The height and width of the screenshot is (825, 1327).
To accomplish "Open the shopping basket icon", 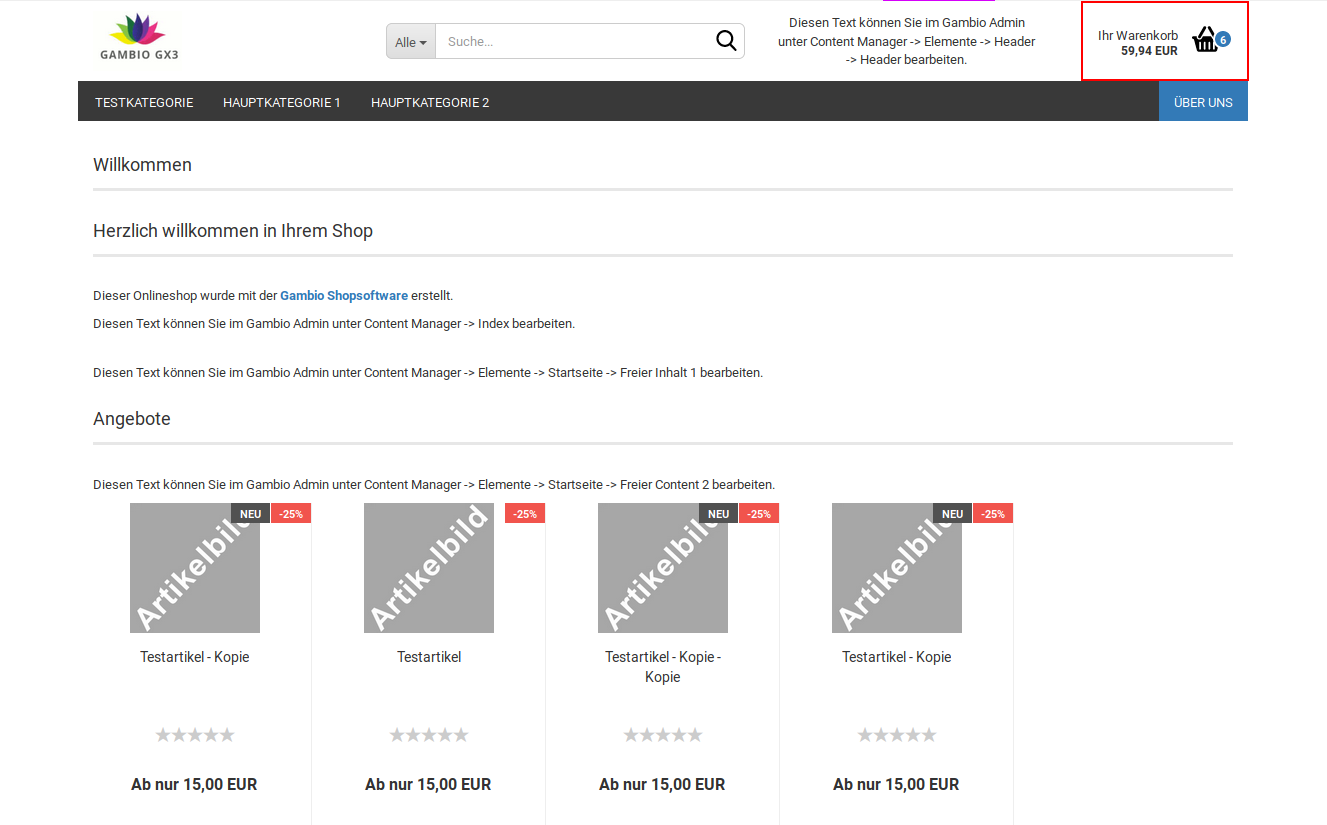I will pyautogui.click(x=1205, y=40).
